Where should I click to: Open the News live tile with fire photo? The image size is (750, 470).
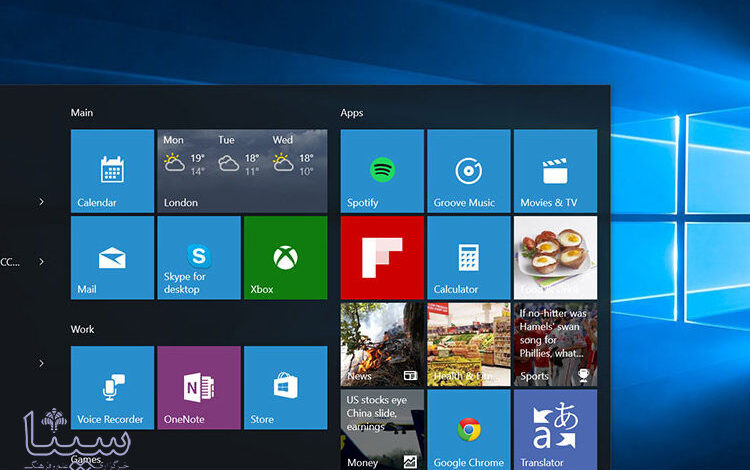tap(382, 344)
